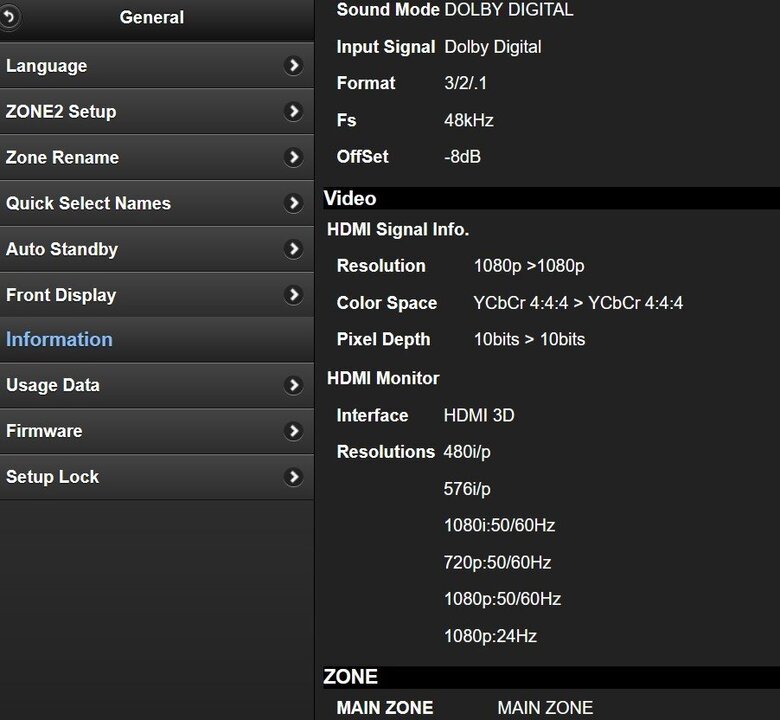Click the Input Signal Dolby Digital value
The image size is (780, 720).
click(492, 47)
